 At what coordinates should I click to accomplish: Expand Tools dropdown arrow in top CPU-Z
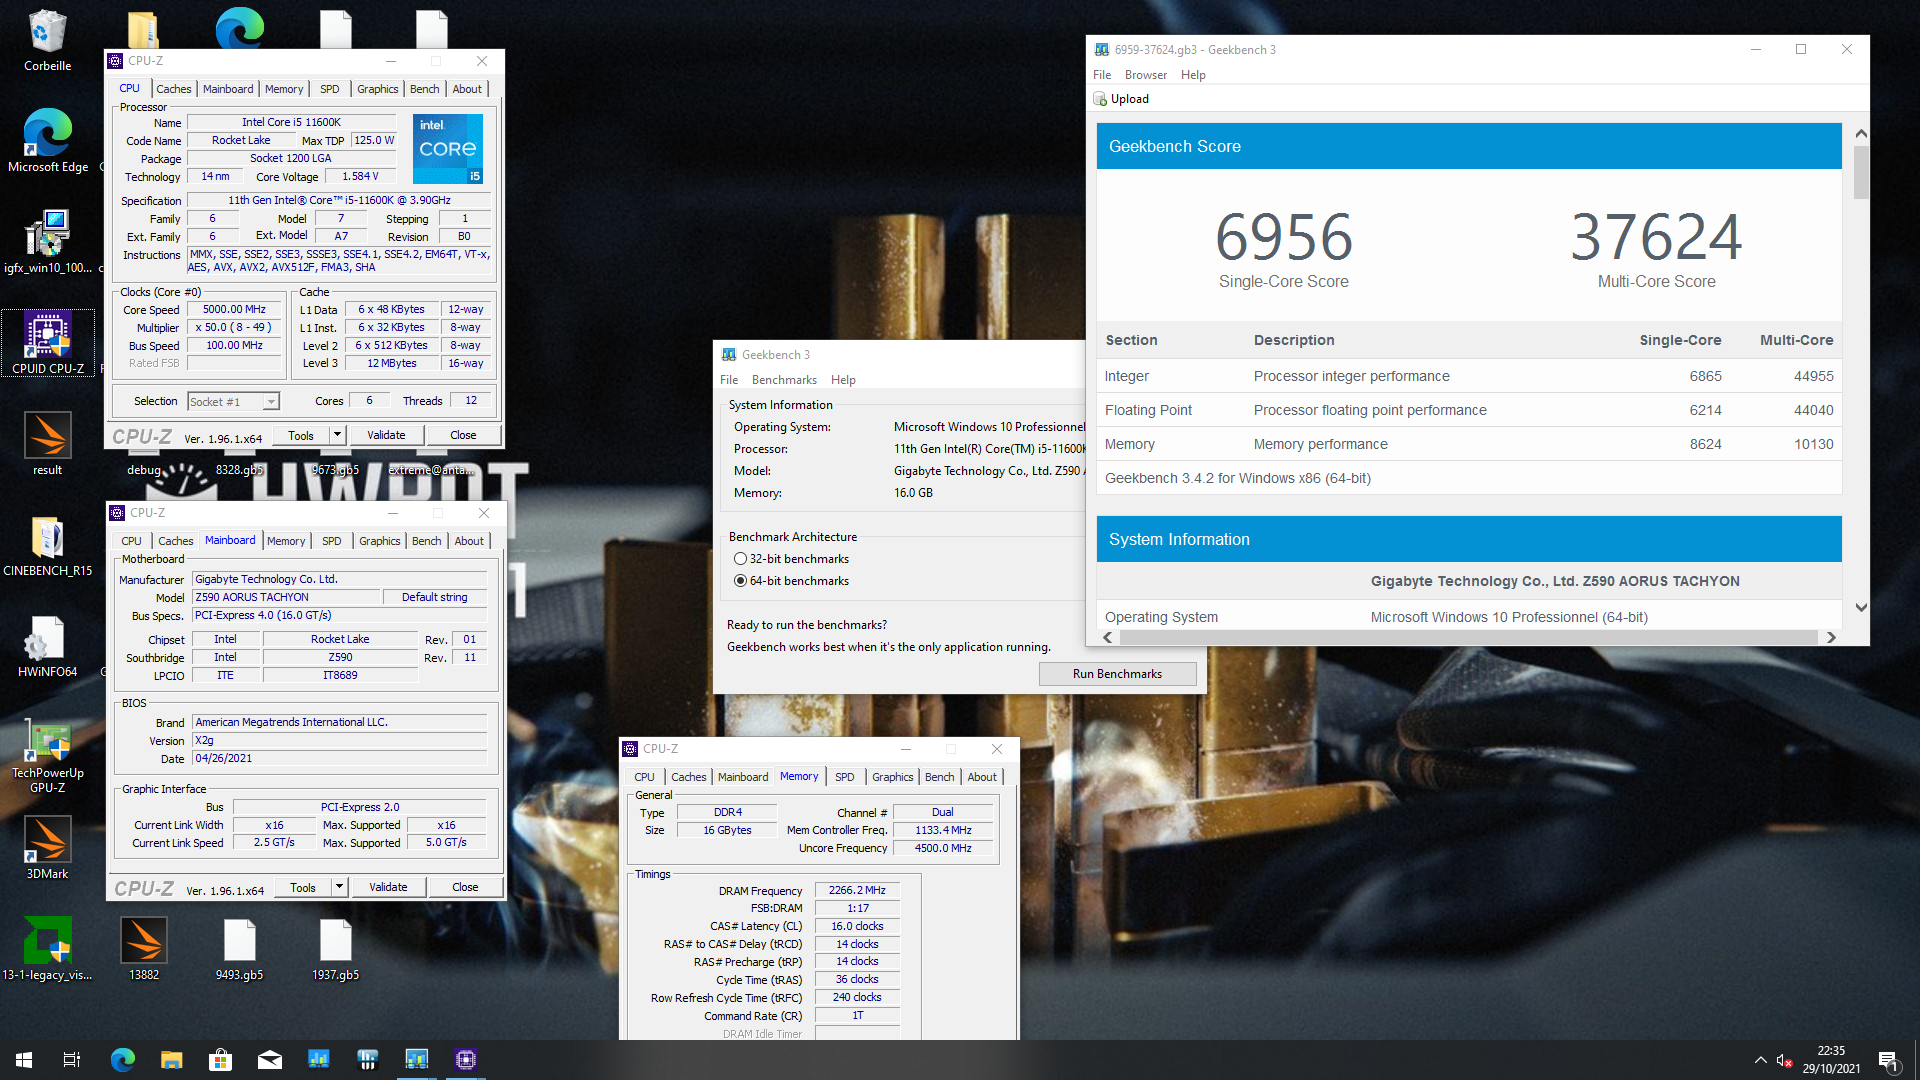click(x=337, y=435)
